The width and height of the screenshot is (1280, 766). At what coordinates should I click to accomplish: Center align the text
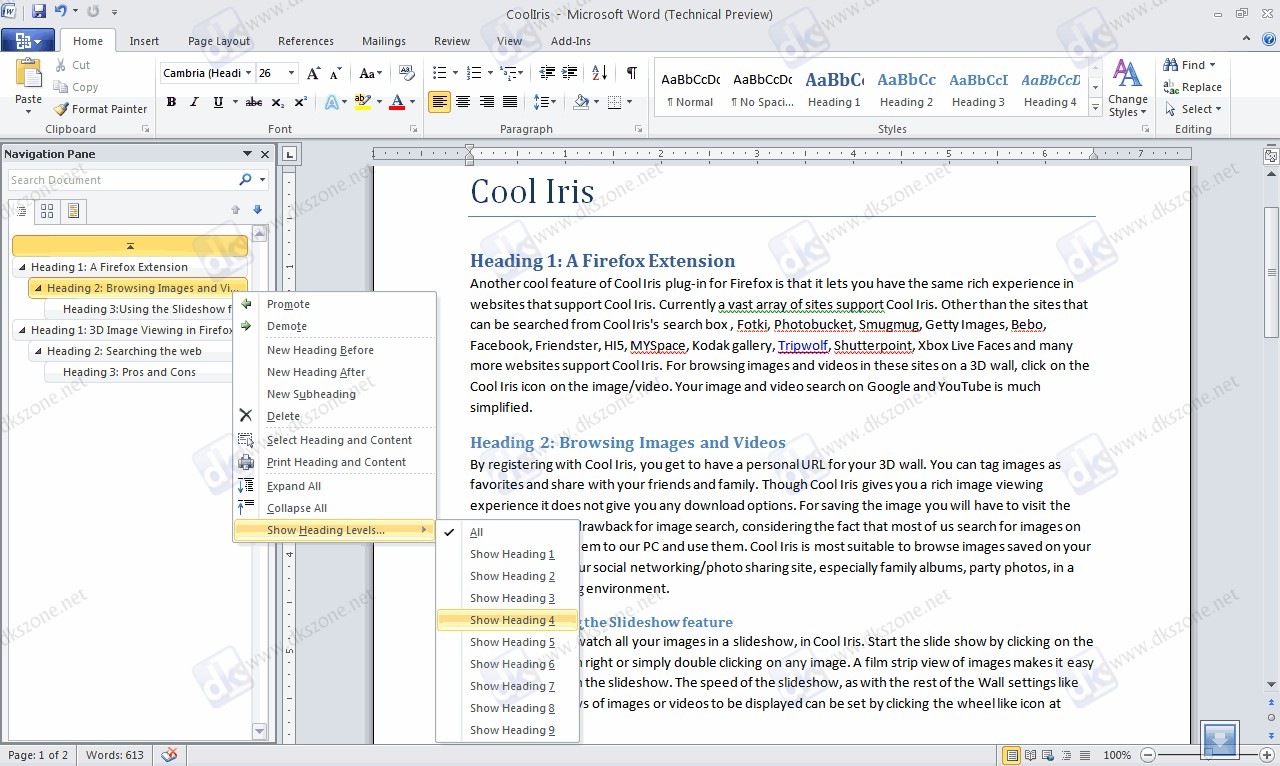pos(463,102)
